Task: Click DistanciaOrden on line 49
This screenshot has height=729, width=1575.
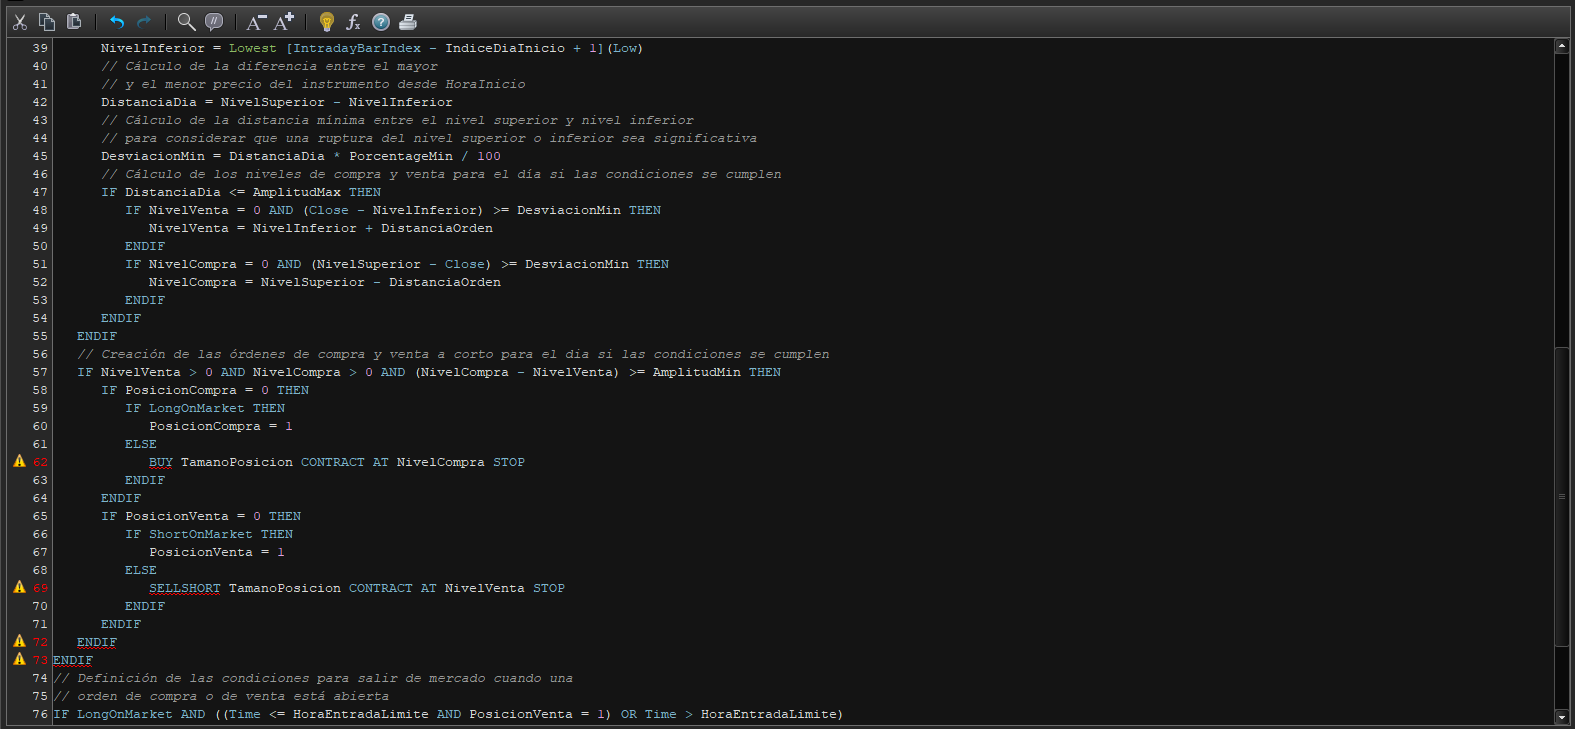Action: tap(437, 228)
